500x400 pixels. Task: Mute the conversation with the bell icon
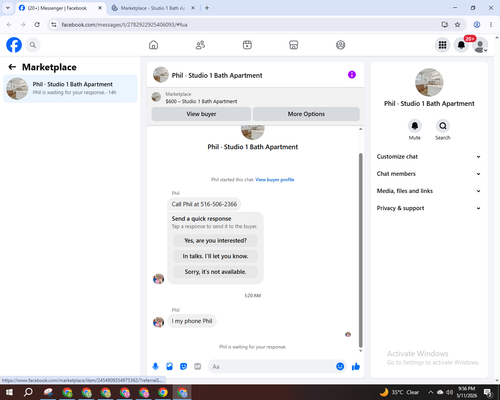pyautogui.click(x=415, y=126)
